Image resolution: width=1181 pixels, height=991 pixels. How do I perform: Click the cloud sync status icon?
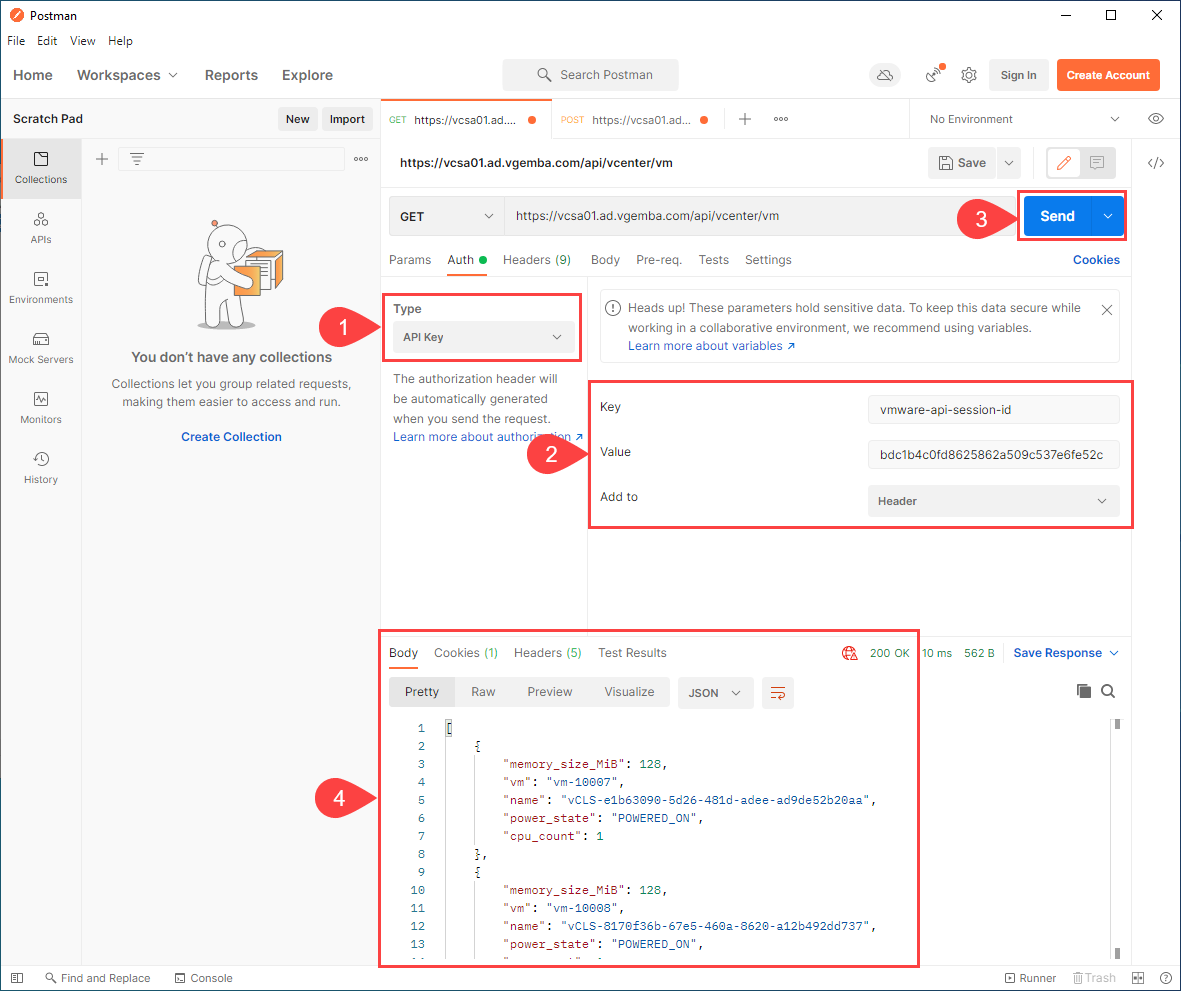pyautogui.click(x=885, y=75)
